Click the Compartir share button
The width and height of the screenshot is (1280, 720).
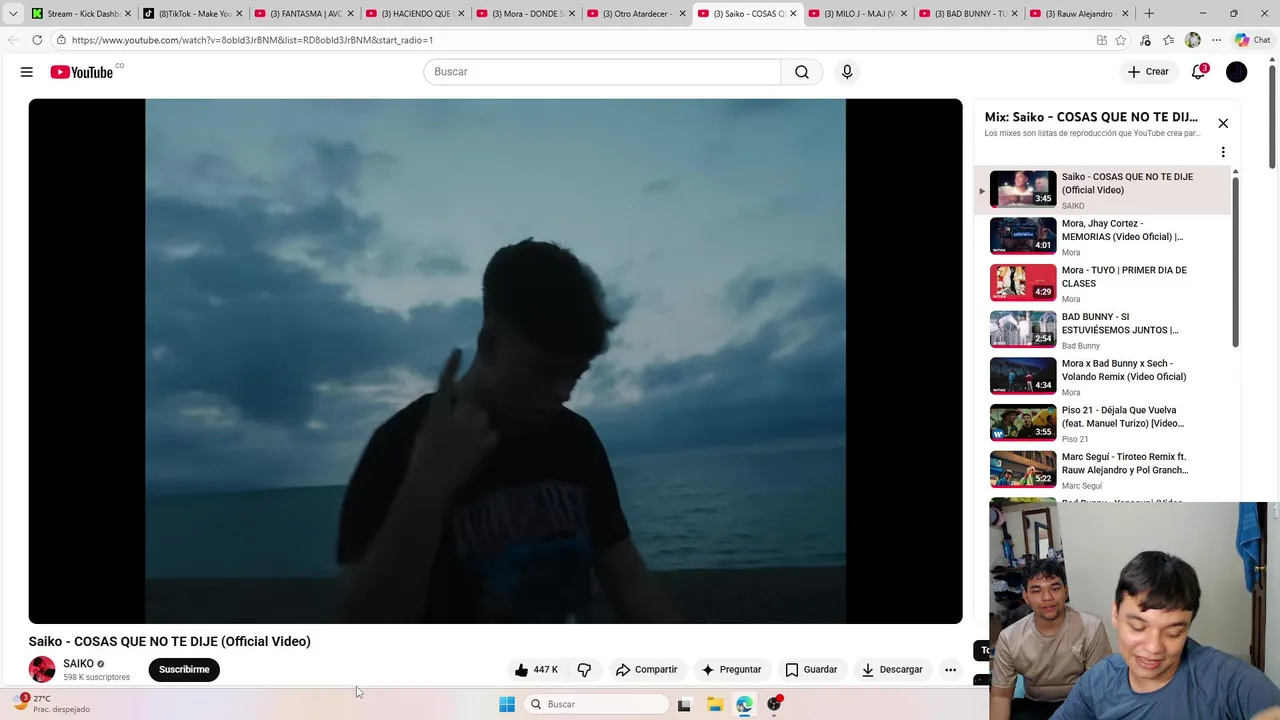(x=647, y=670)
